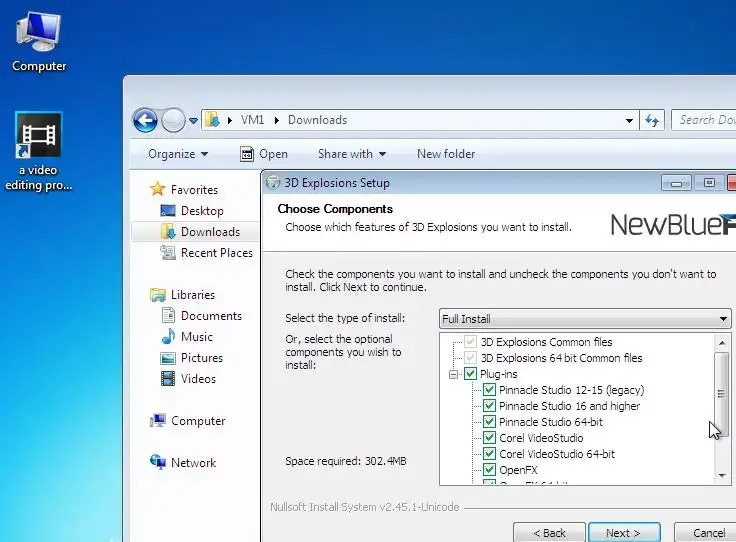Open the Share with menu
This screenshot has height=542, width=736.
[x=352, y=154]
